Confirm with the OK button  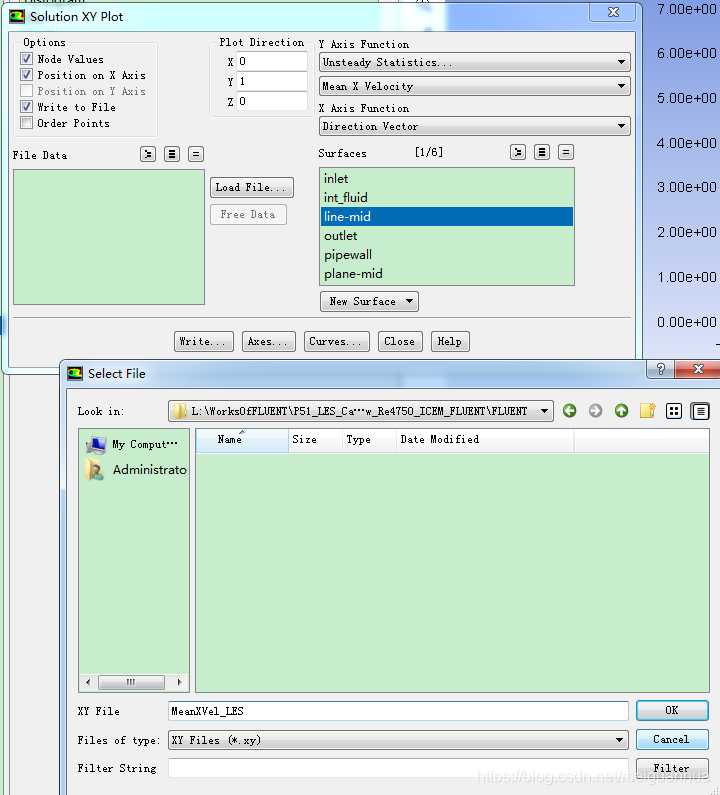tap(672, 710)
